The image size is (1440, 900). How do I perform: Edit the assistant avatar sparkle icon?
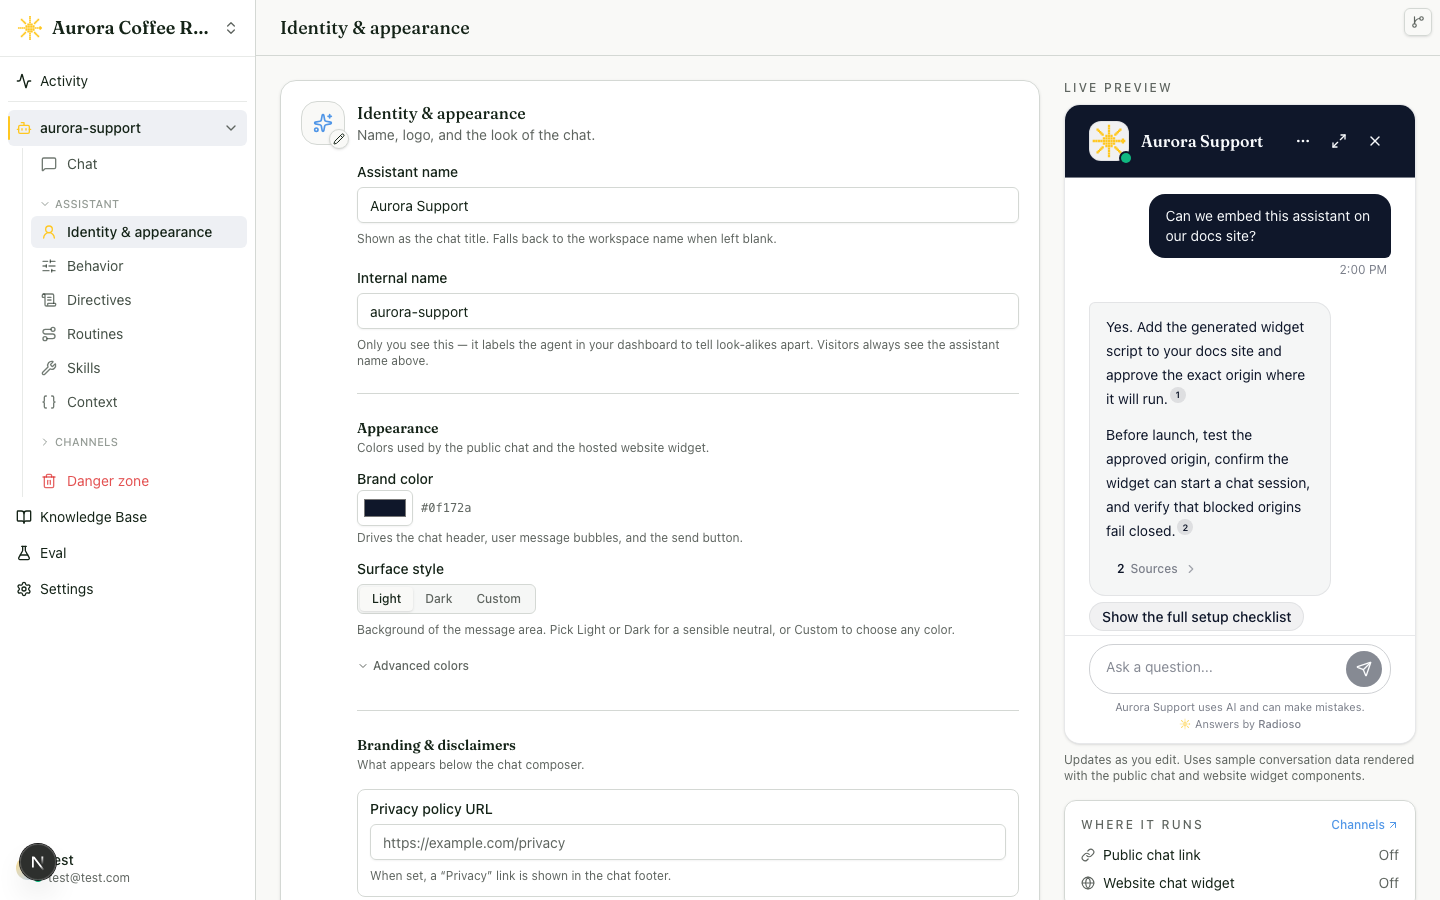(323, 123)
